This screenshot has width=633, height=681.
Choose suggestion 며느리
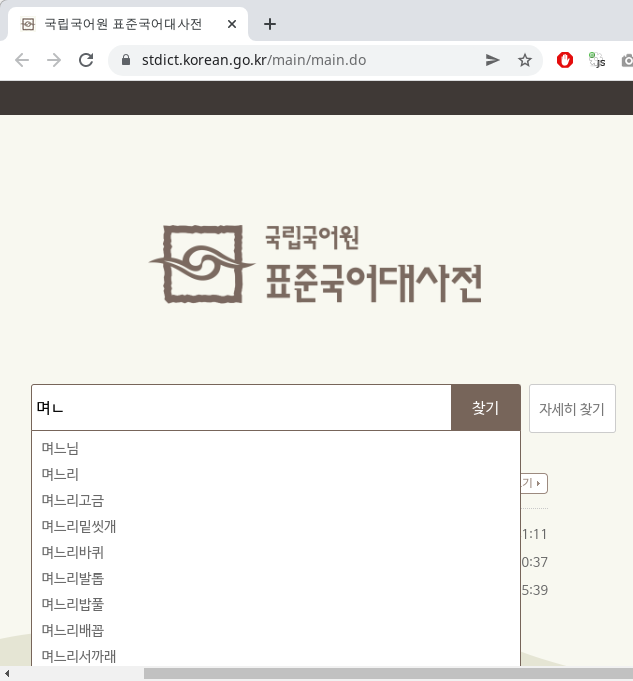tap(276, 474)
